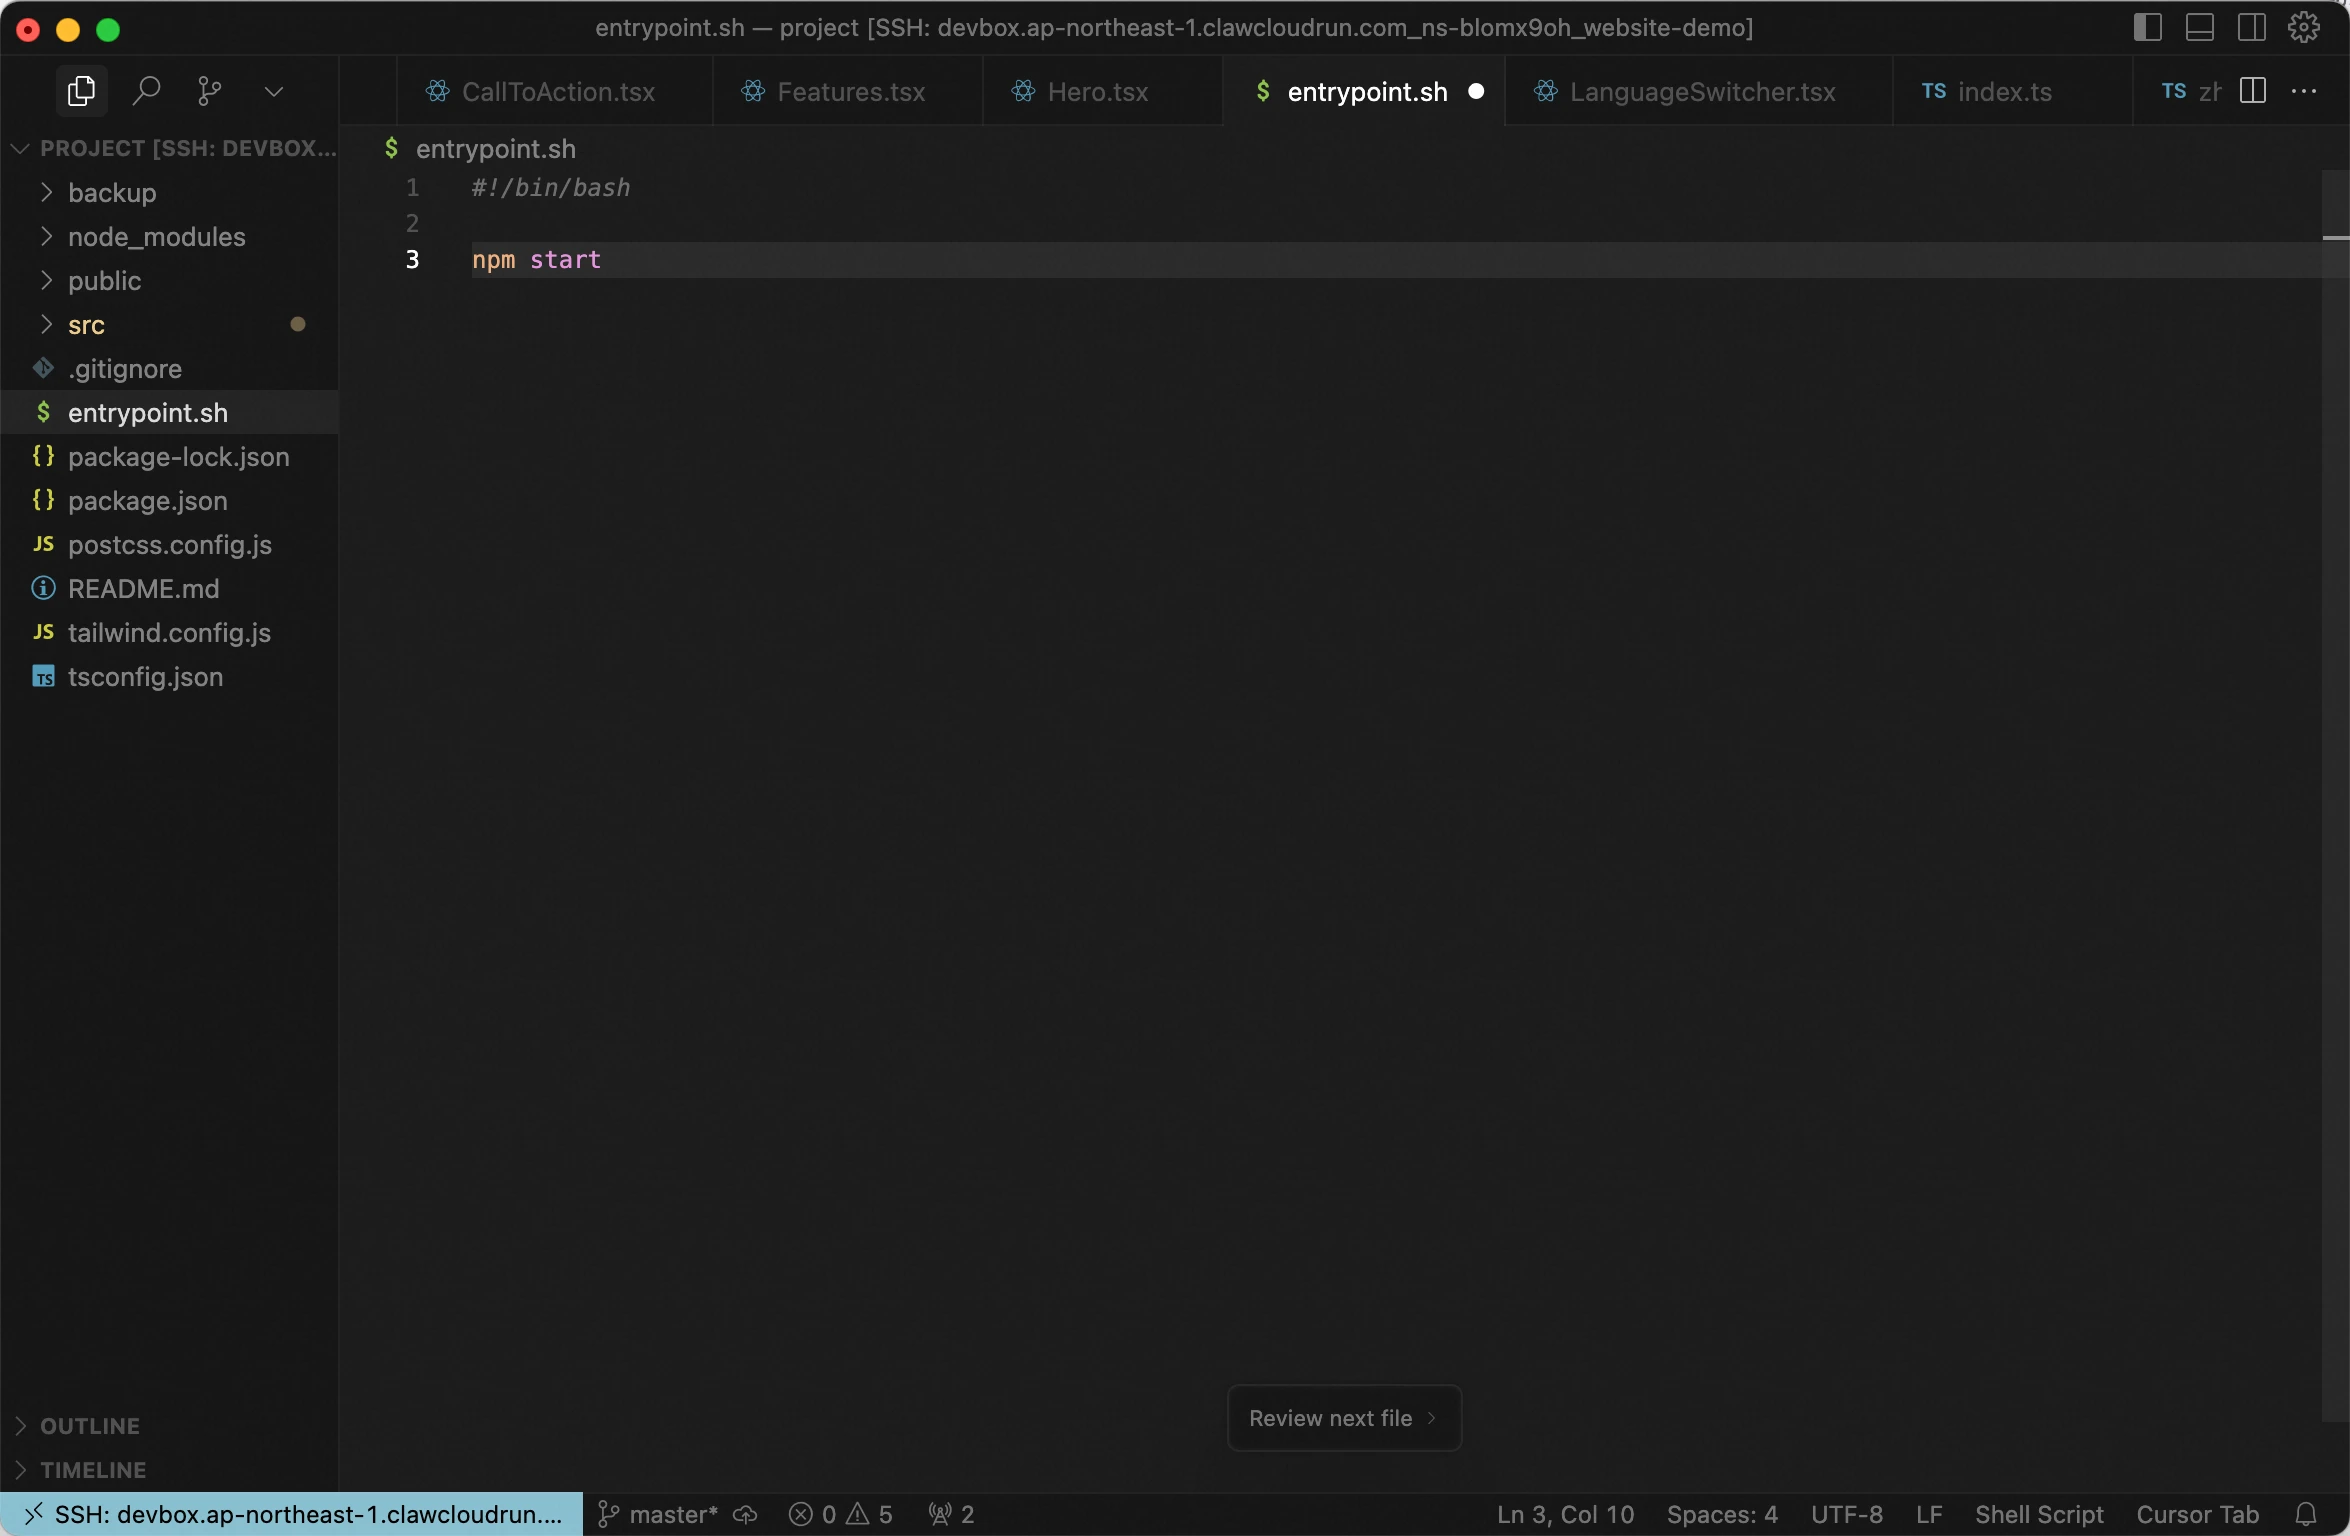Click package.json braces icon
Image resolution: width=2350 pixels, height=1536 pixels.
click(x=43, y=499)
